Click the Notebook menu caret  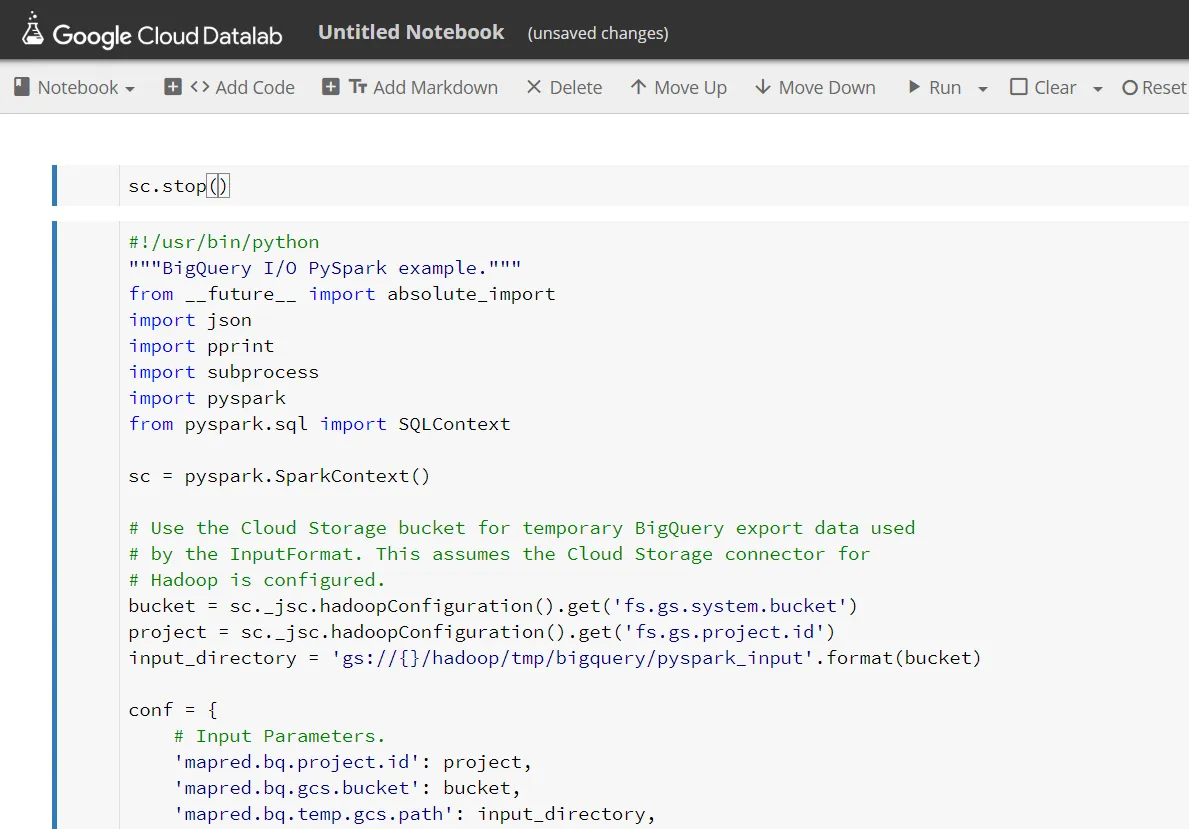[x=130, y=89]
